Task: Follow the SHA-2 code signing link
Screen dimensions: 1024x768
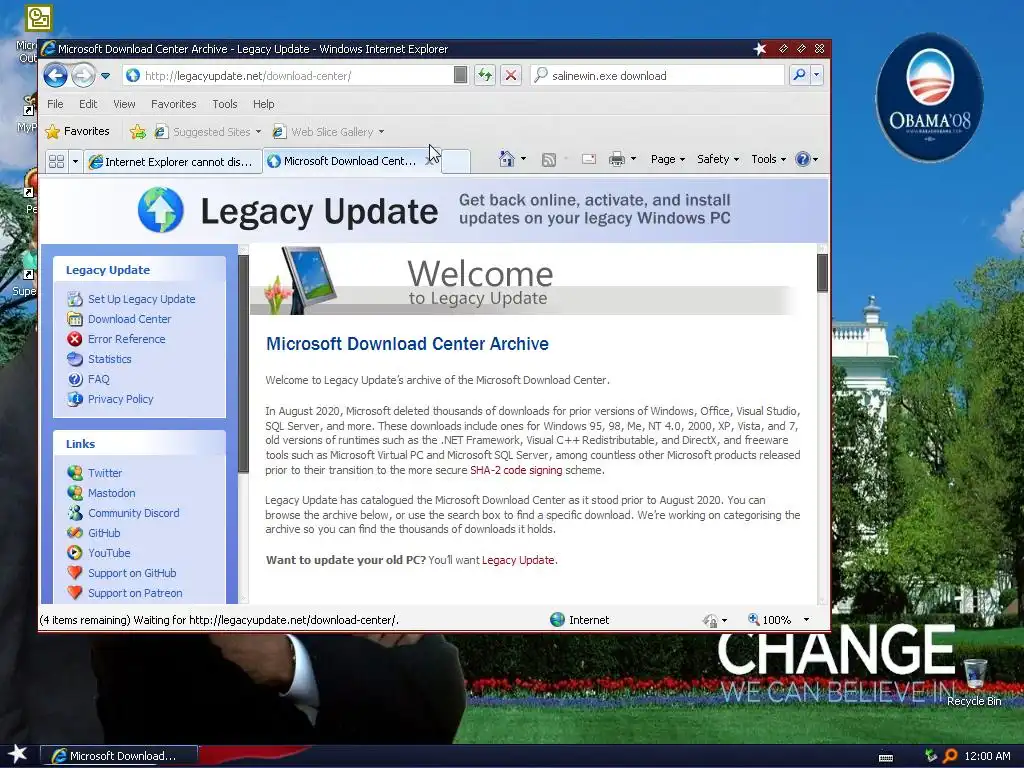Action: tap(516, 470)
